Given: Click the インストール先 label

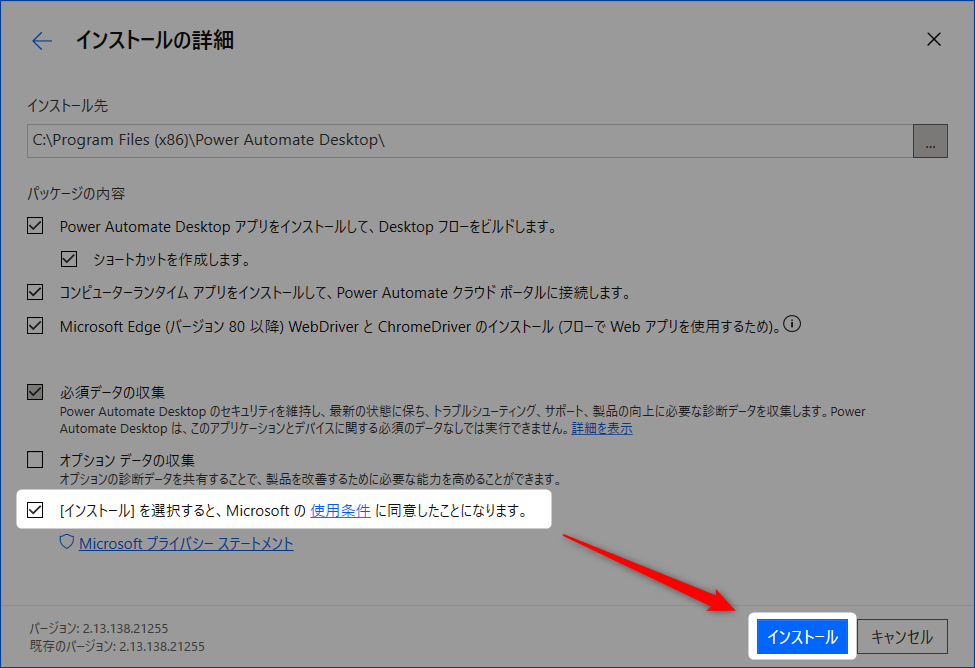Looking at the screenshot, I should tap(67, 106).
